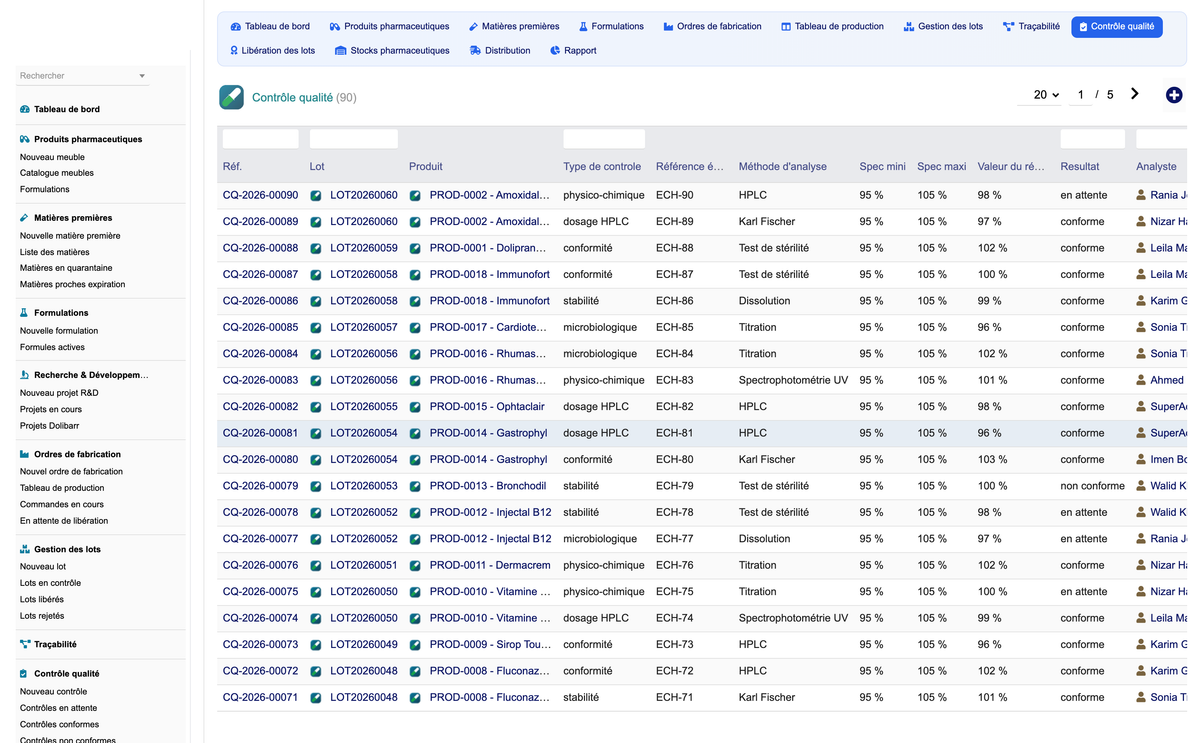Click sidebar Matières premières pencil icon
Image resolution: width=1200 pixels, height=743 pixels.
(25, 217)
